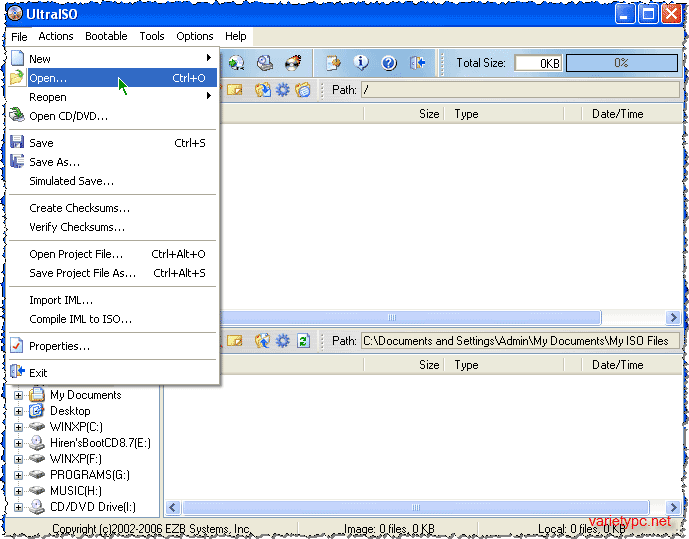
Task: Open the Reopen submenu
Action: pos(113,97)
